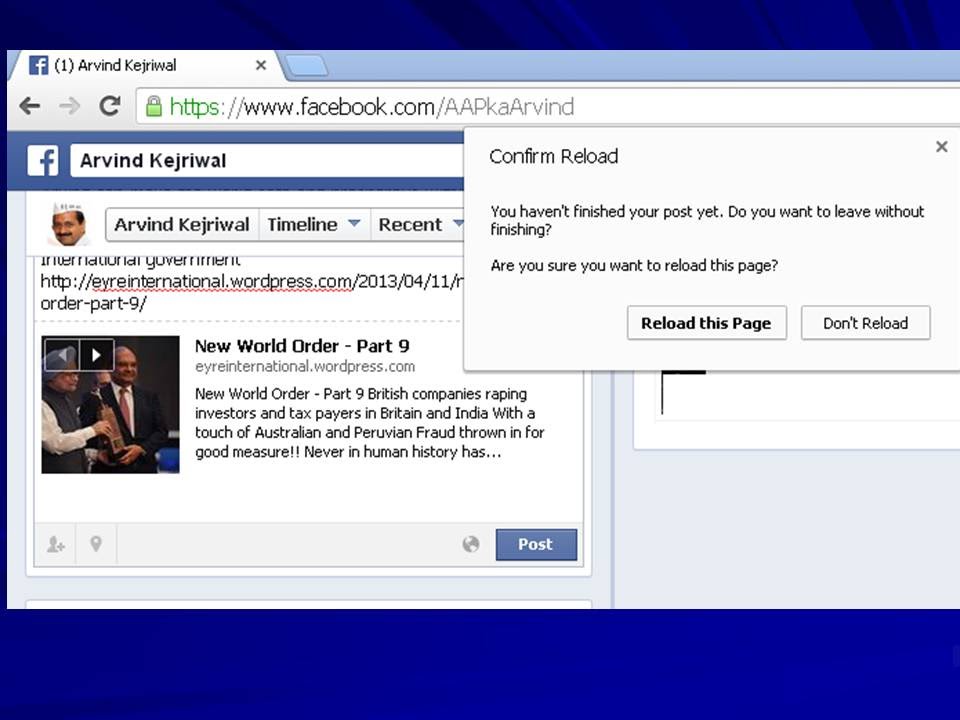Image resolution: width=960 pixels, height=720 pixels.
Task: Click the post text area with the wordpress URL
Action: [x=248, y=286]
